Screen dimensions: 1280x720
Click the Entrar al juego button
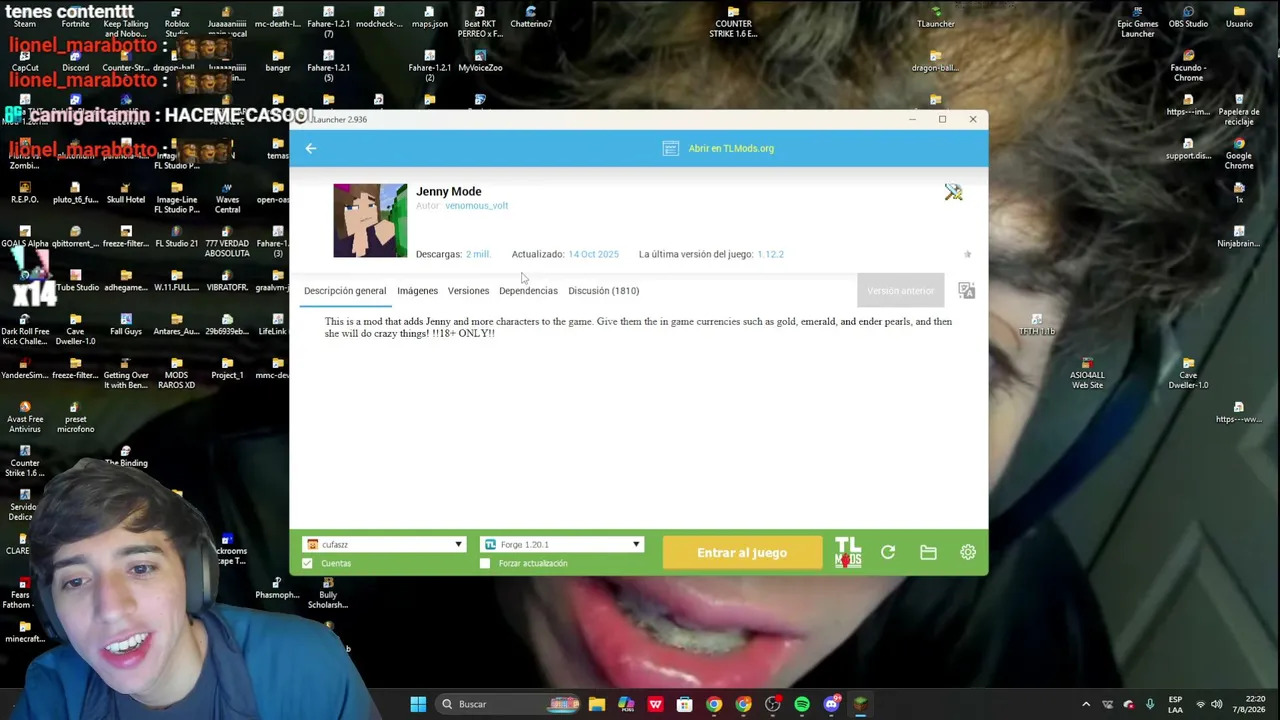(x=742, y=553)
